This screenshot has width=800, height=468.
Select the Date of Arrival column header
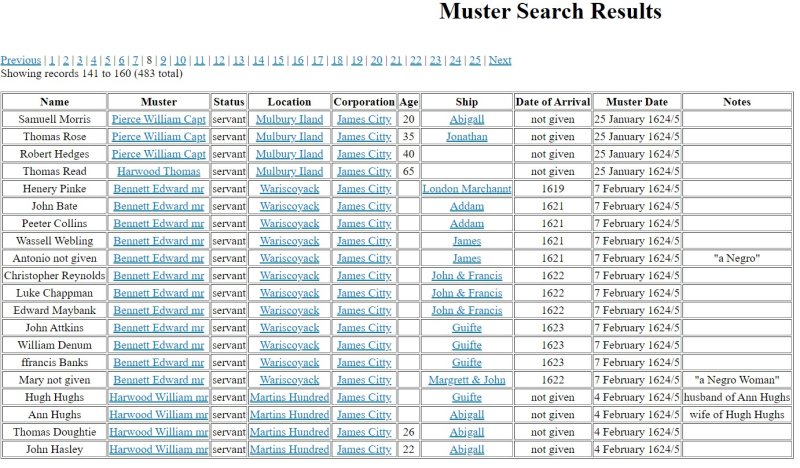[553, 102]
